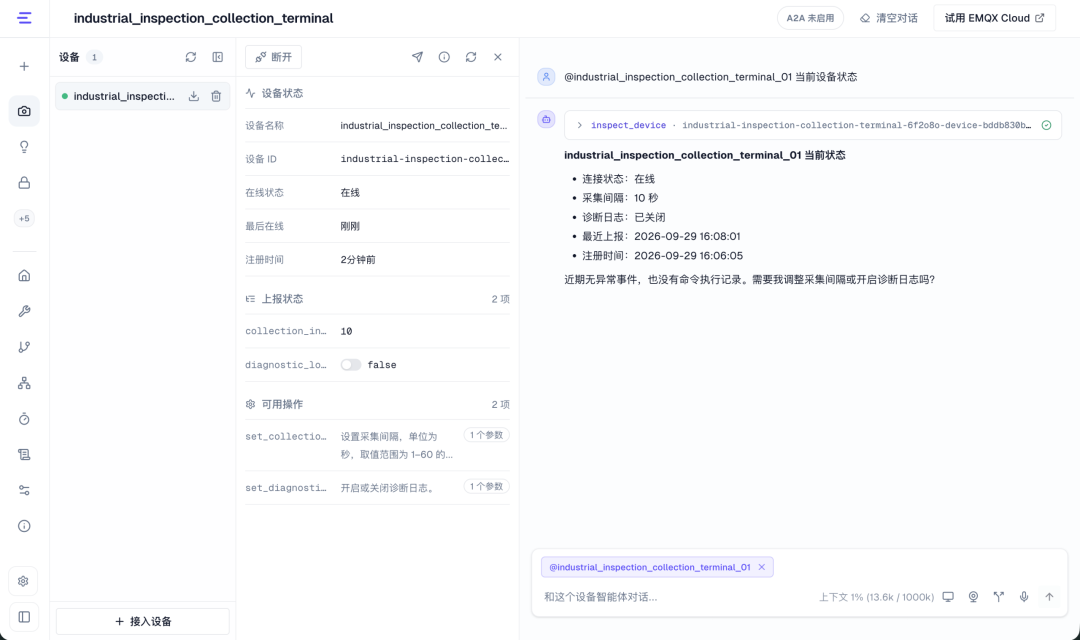The width and height of the screenshot is (1080, 640).
Task: Open the camera devices sidebar icon
Action: 24,111
